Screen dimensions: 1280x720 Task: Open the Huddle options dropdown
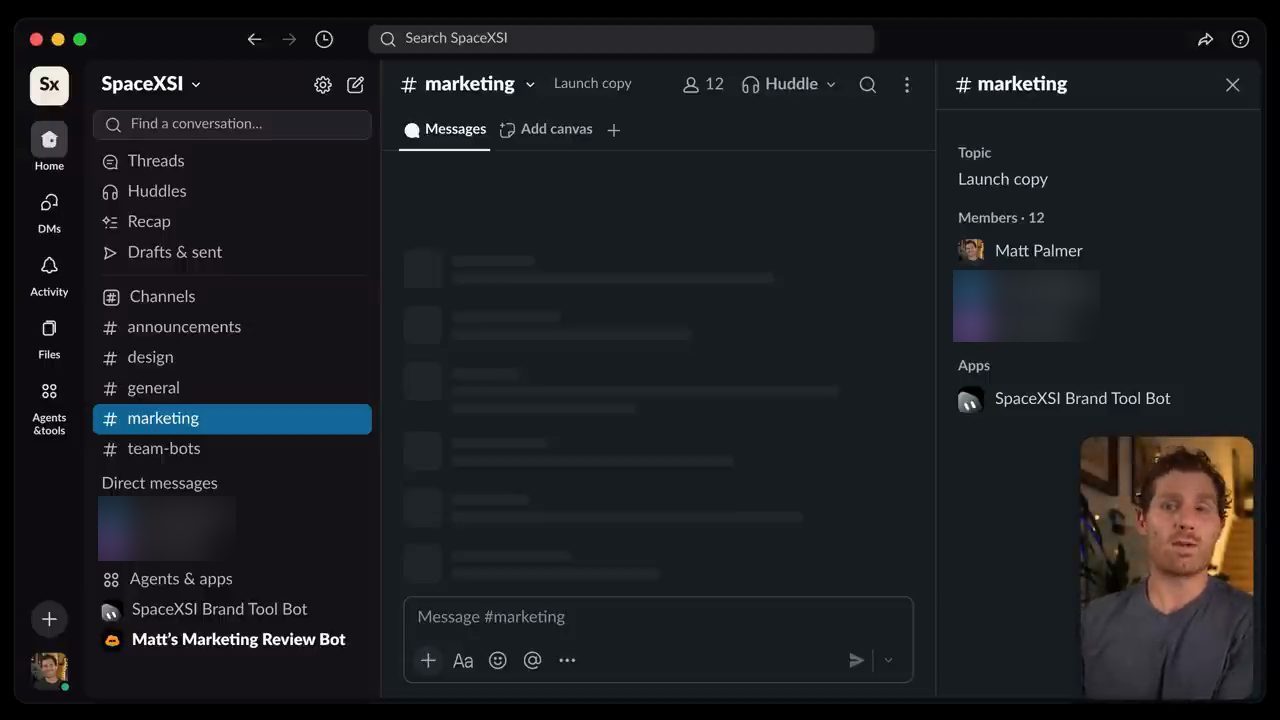pyautogui.click(x=831, y=85)
